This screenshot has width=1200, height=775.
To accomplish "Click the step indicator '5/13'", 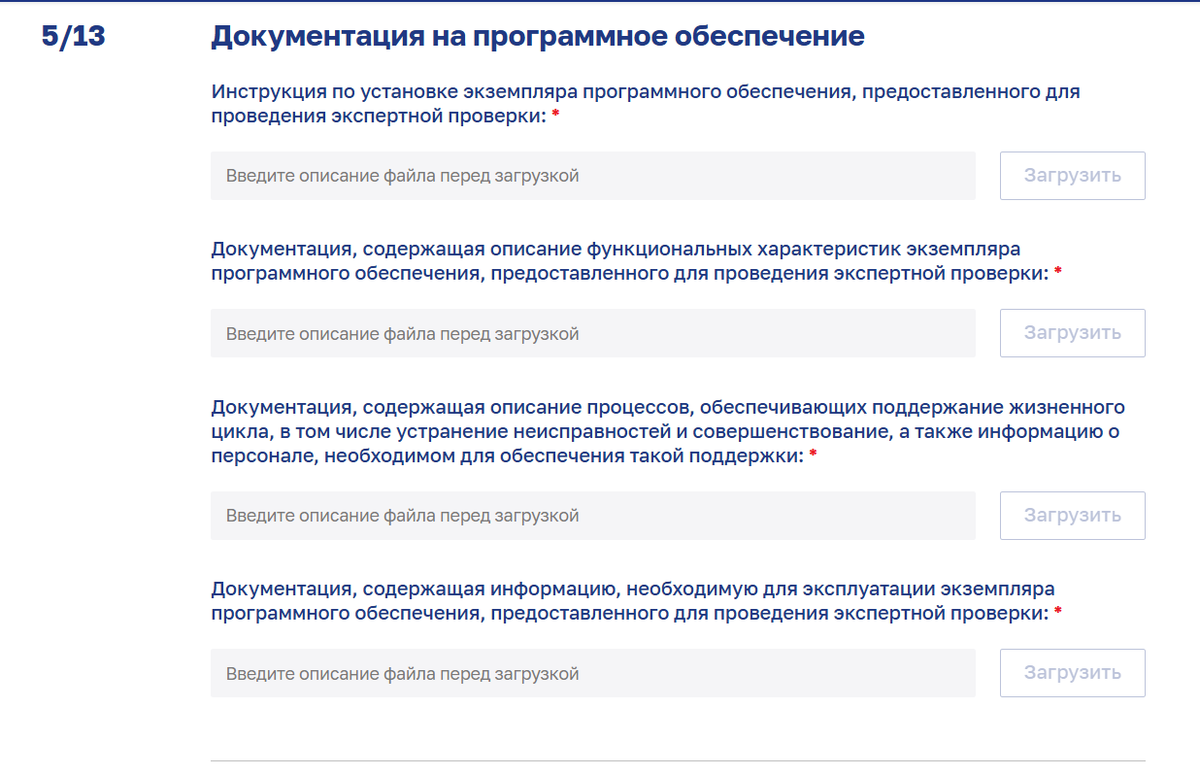I will click(x=73, y=37).
